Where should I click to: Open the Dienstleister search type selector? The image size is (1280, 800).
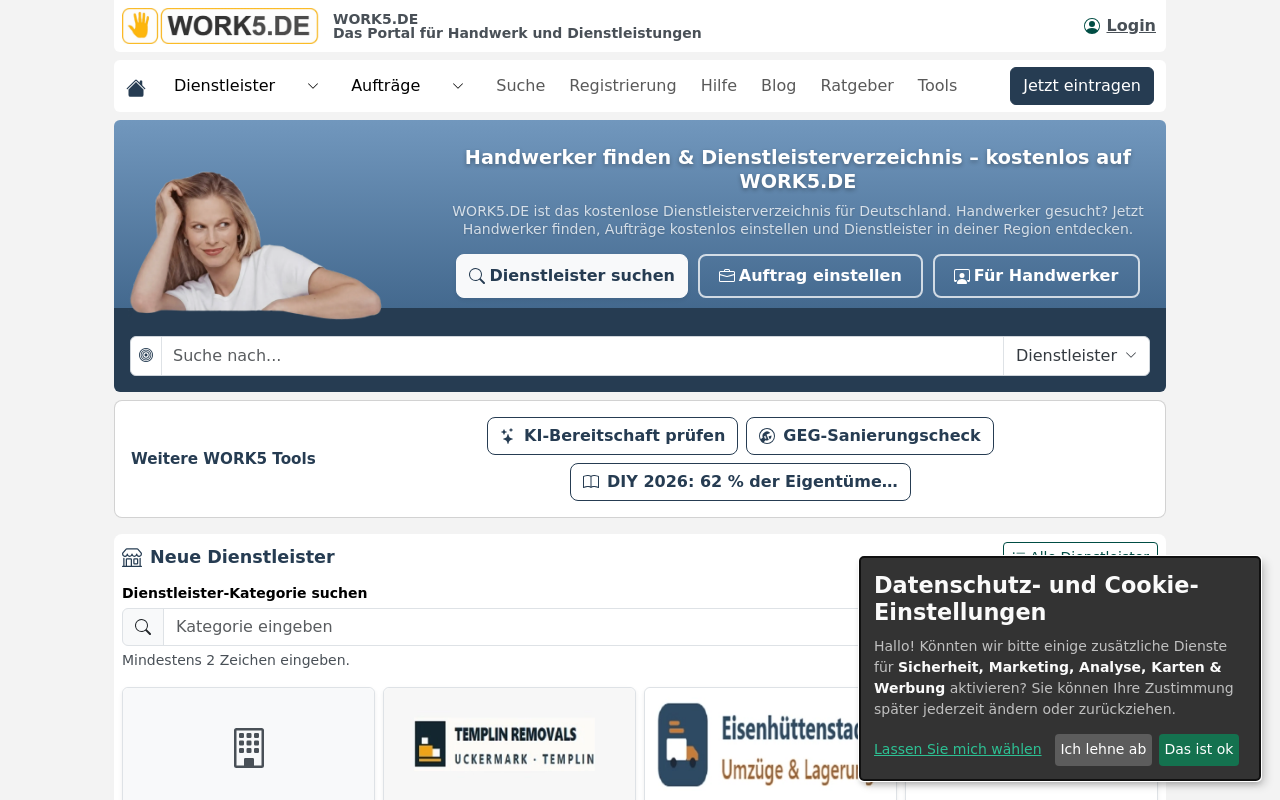(1076, 356)
